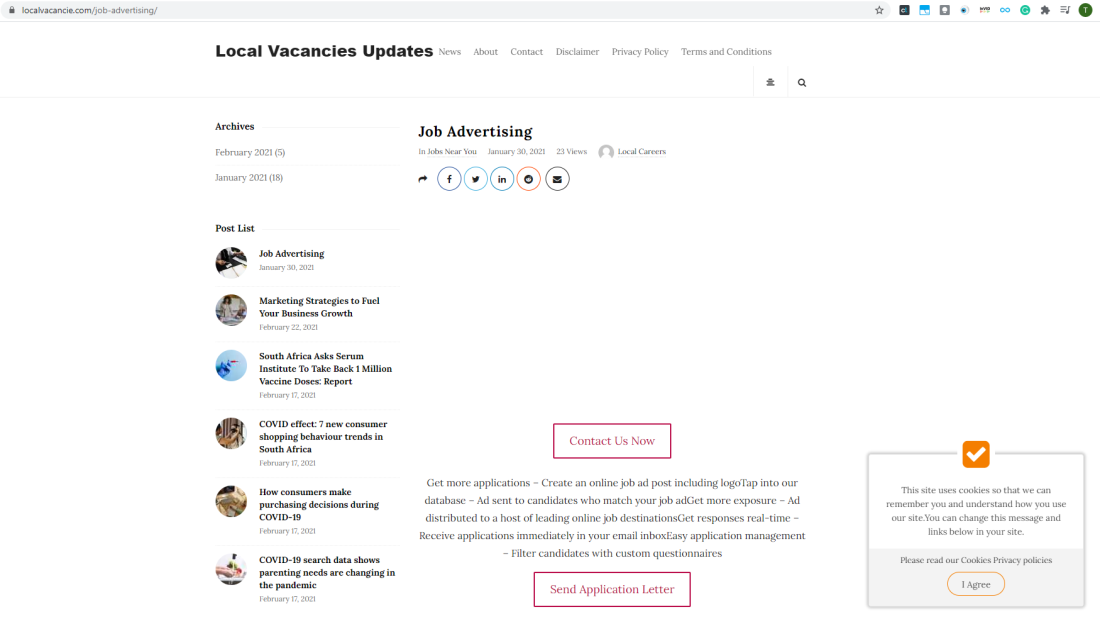Click the browser address bar URL
1100x619 pixels.
89,11
